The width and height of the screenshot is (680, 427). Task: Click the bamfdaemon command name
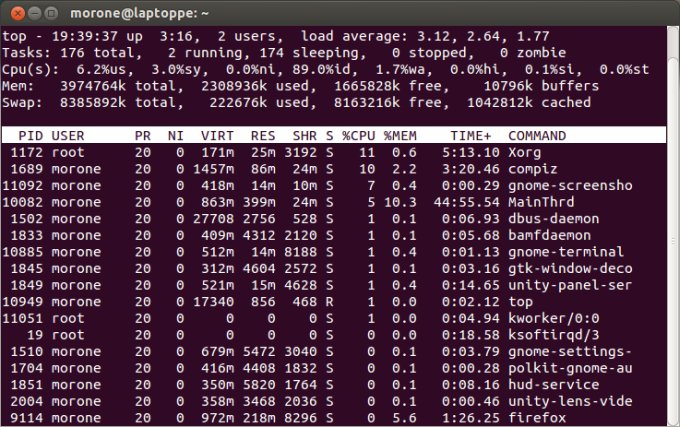[549, 235]
